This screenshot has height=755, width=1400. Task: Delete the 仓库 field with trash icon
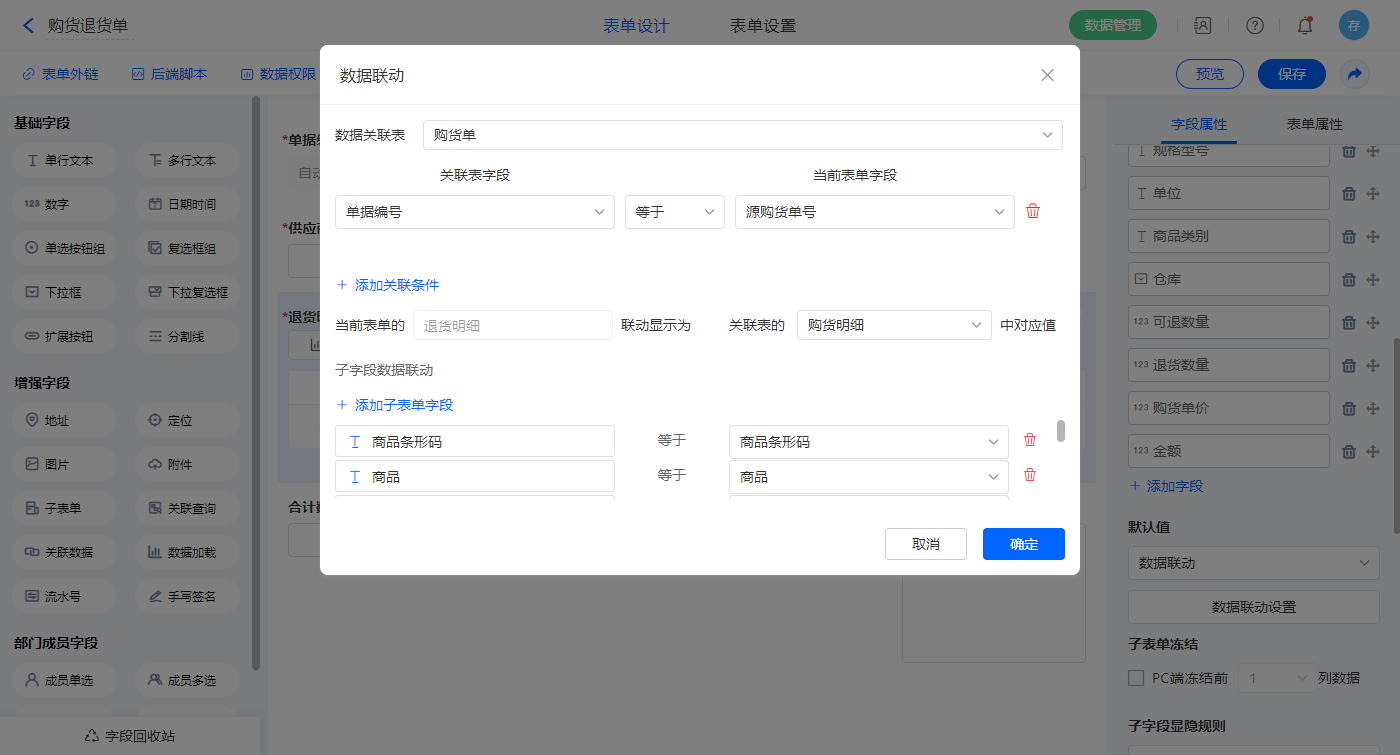1348,280
